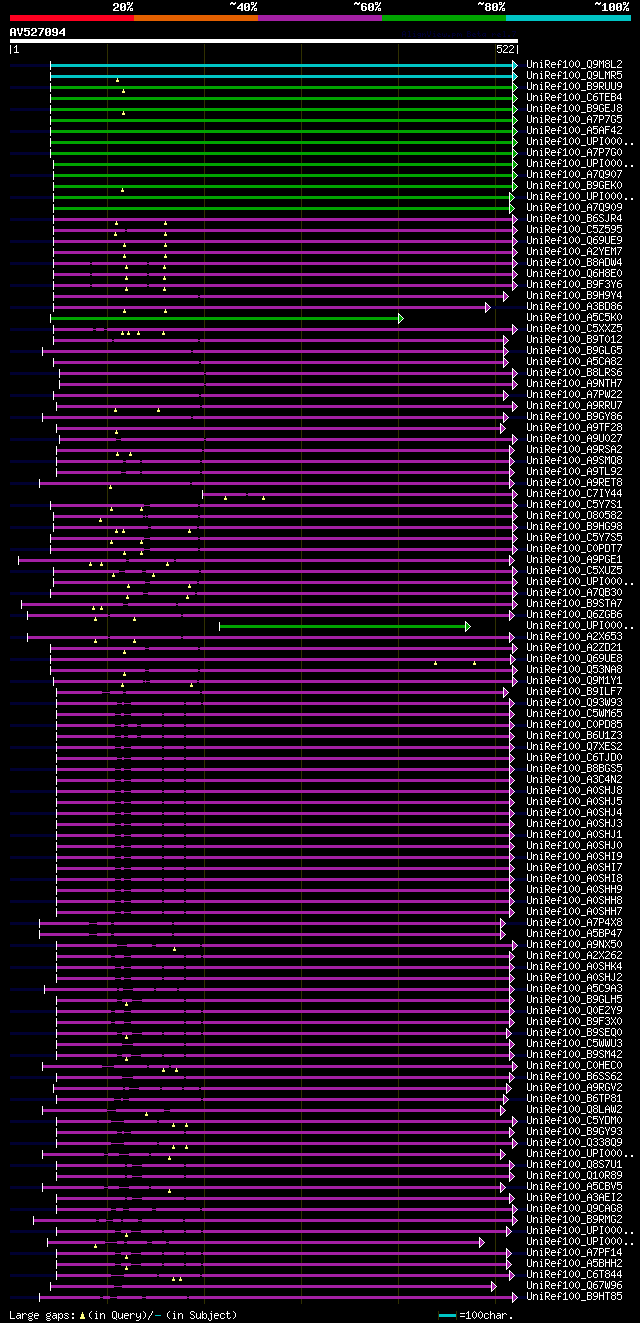Select the UniRef100_A2X653 label

(x=574, y=637)
